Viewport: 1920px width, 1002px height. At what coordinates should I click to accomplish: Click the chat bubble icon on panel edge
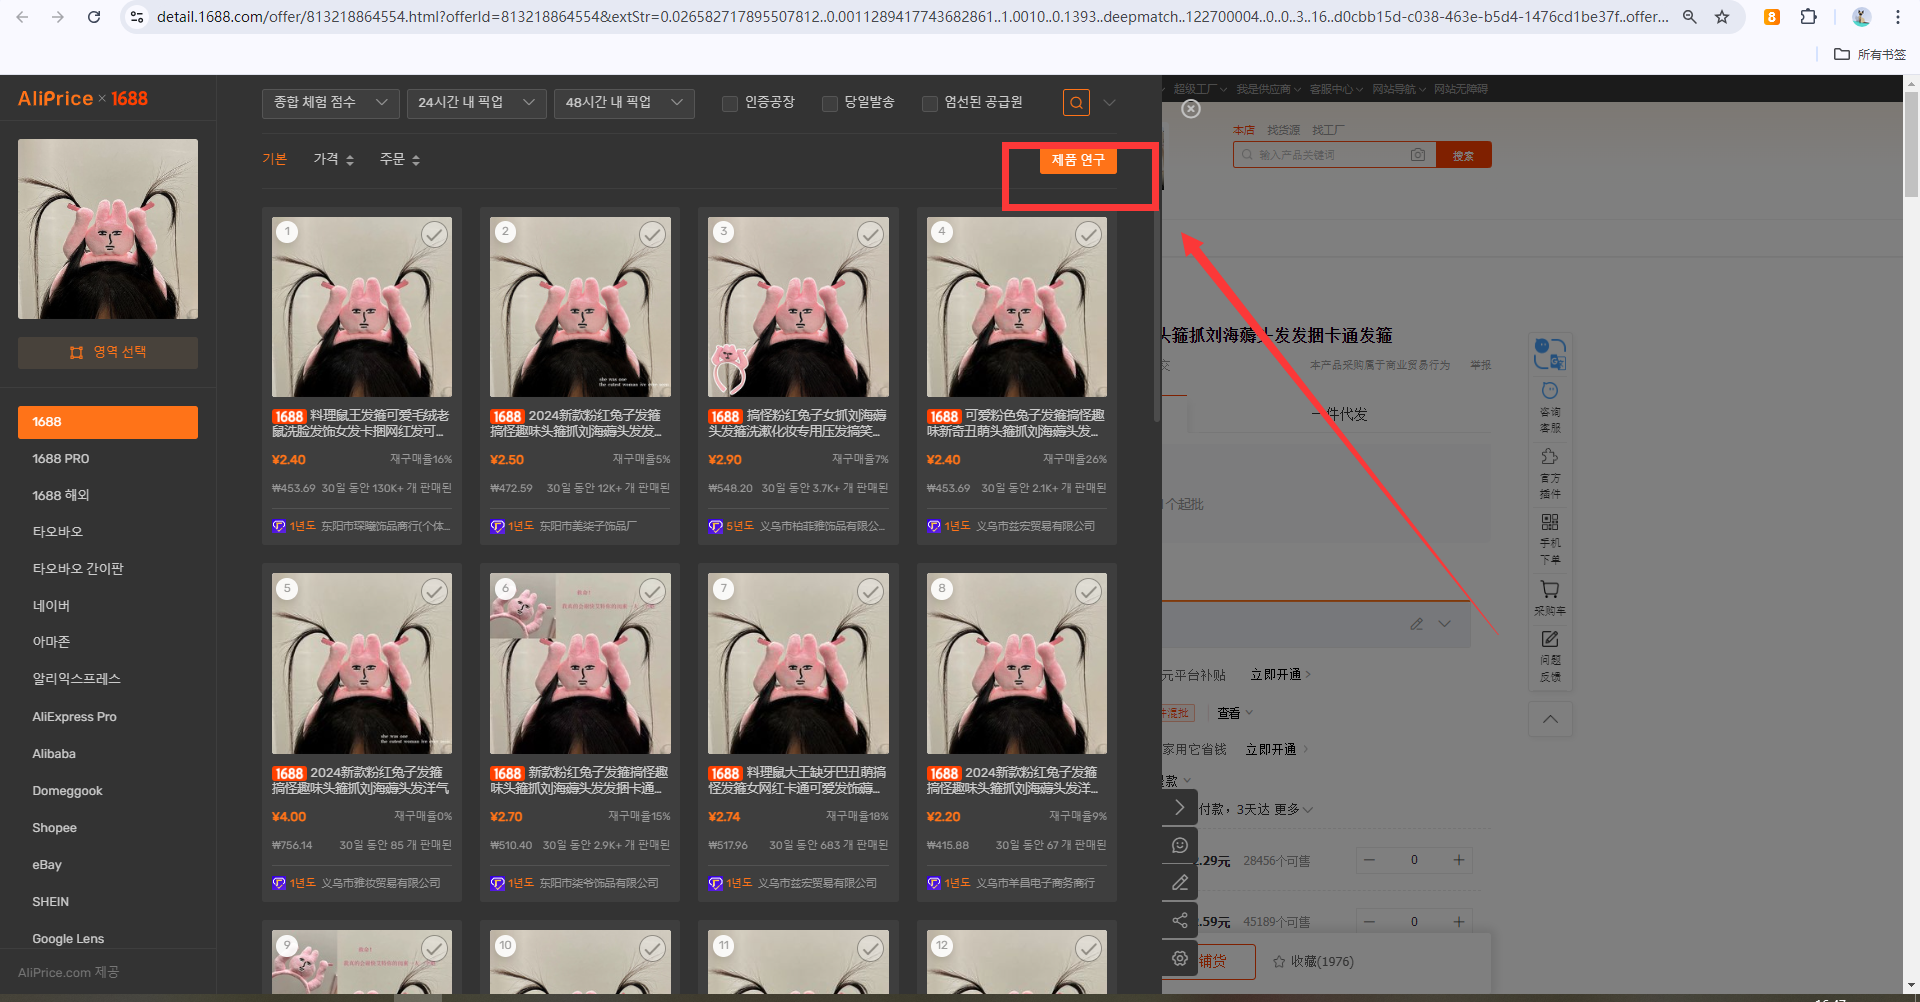tap(1180, 845)
